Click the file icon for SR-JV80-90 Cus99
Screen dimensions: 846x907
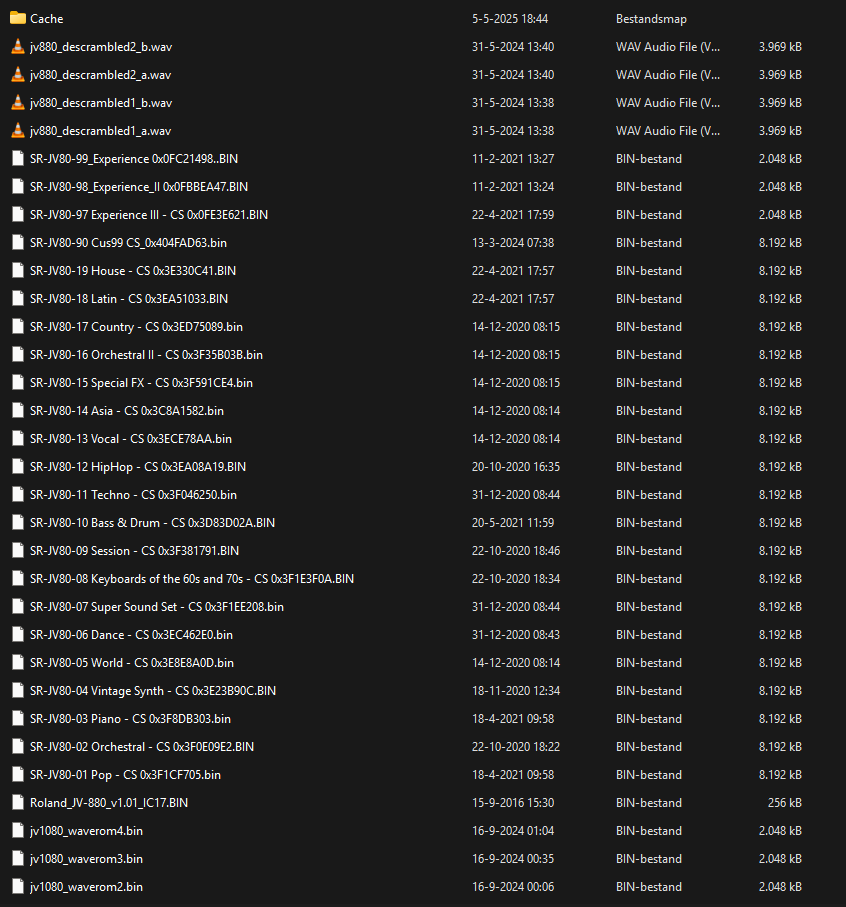click(x=18, y=243)
